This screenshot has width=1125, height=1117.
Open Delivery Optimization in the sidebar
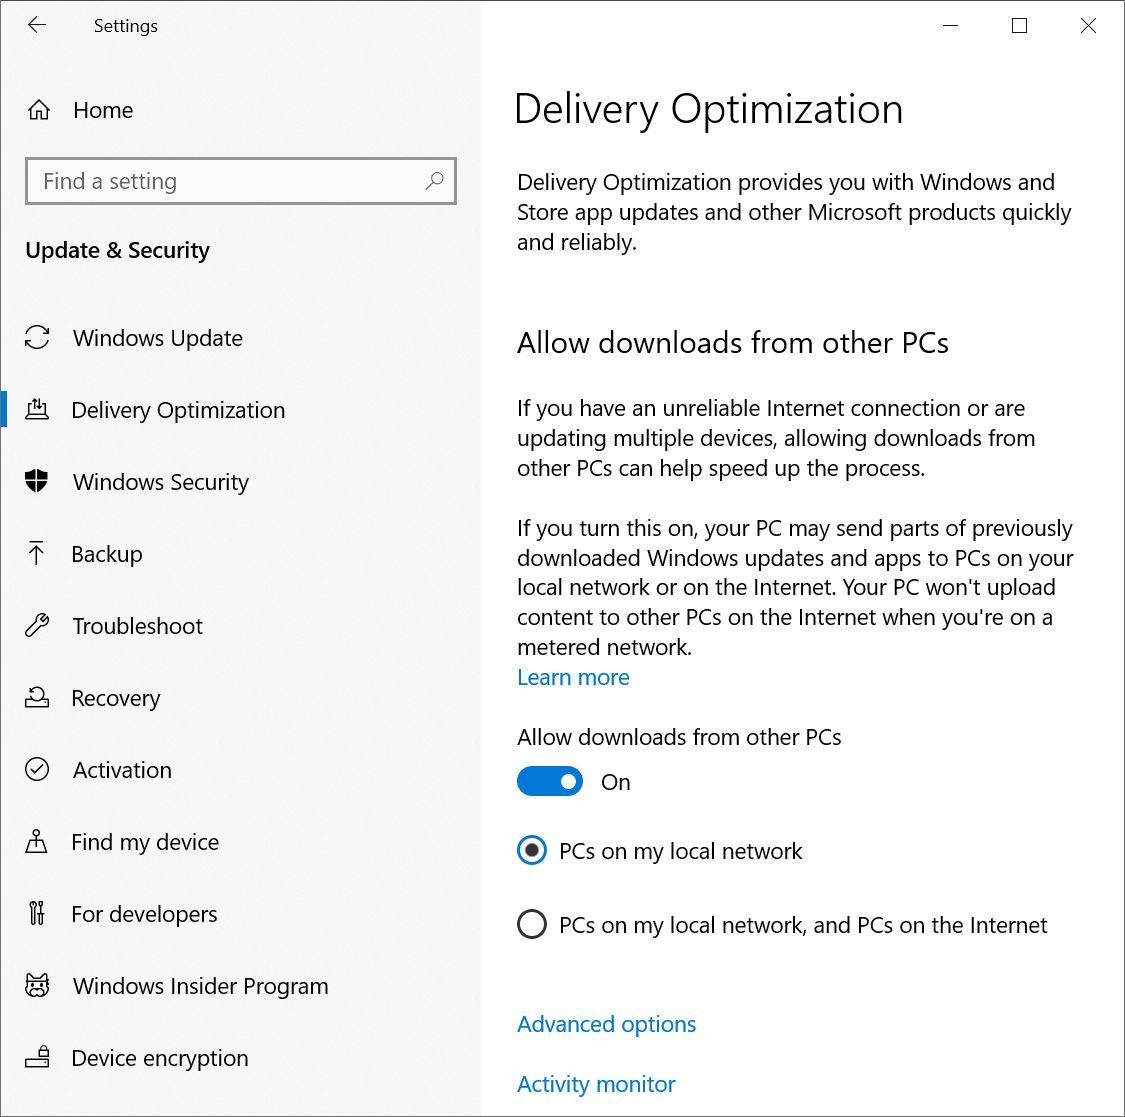178,410
